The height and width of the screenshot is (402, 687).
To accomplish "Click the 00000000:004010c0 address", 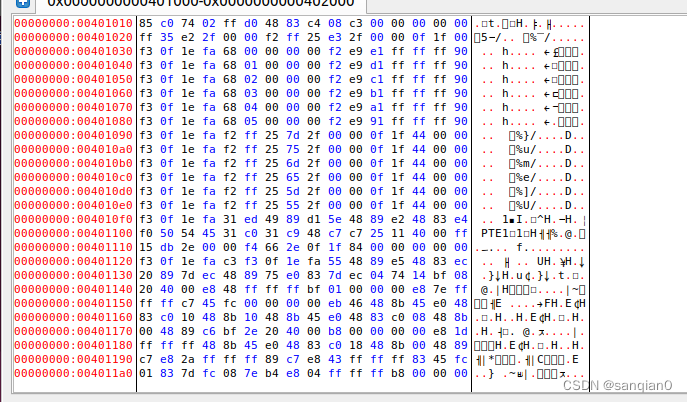I will (73, 177).
